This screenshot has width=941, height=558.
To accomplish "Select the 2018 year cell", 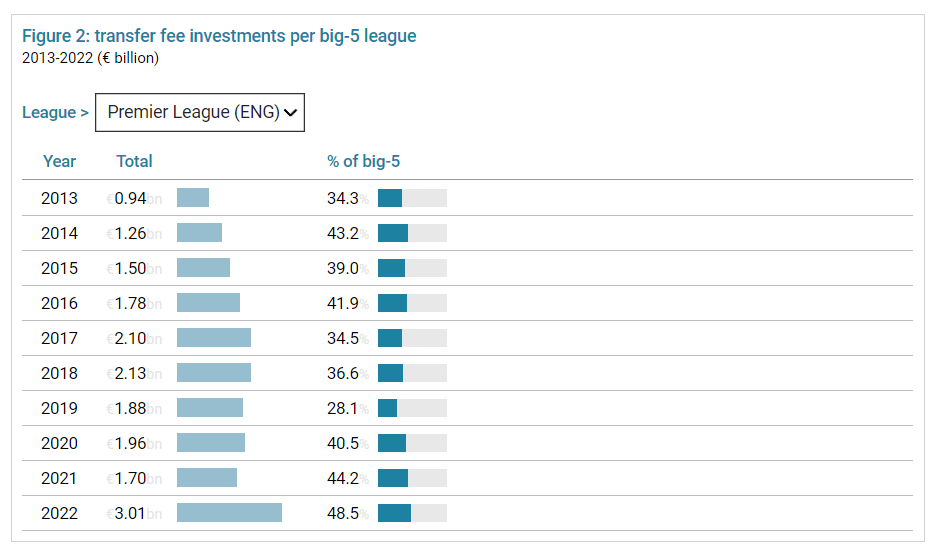I will (59, 373).
